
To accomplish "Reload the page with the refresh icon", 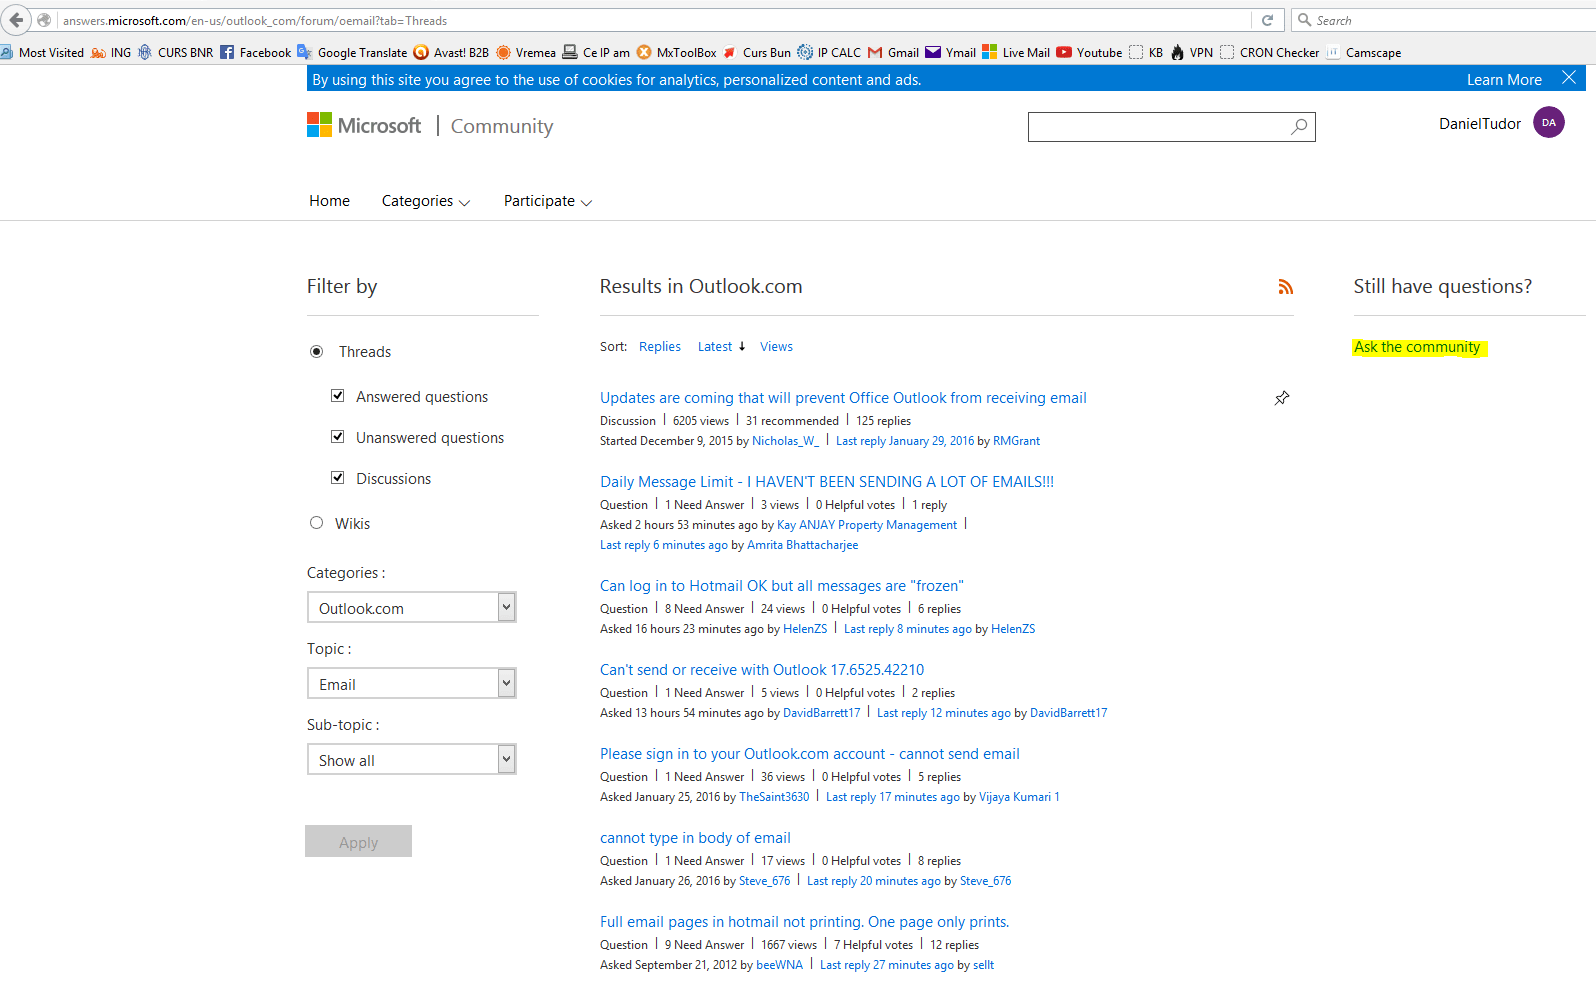I will coord(1267,20).
